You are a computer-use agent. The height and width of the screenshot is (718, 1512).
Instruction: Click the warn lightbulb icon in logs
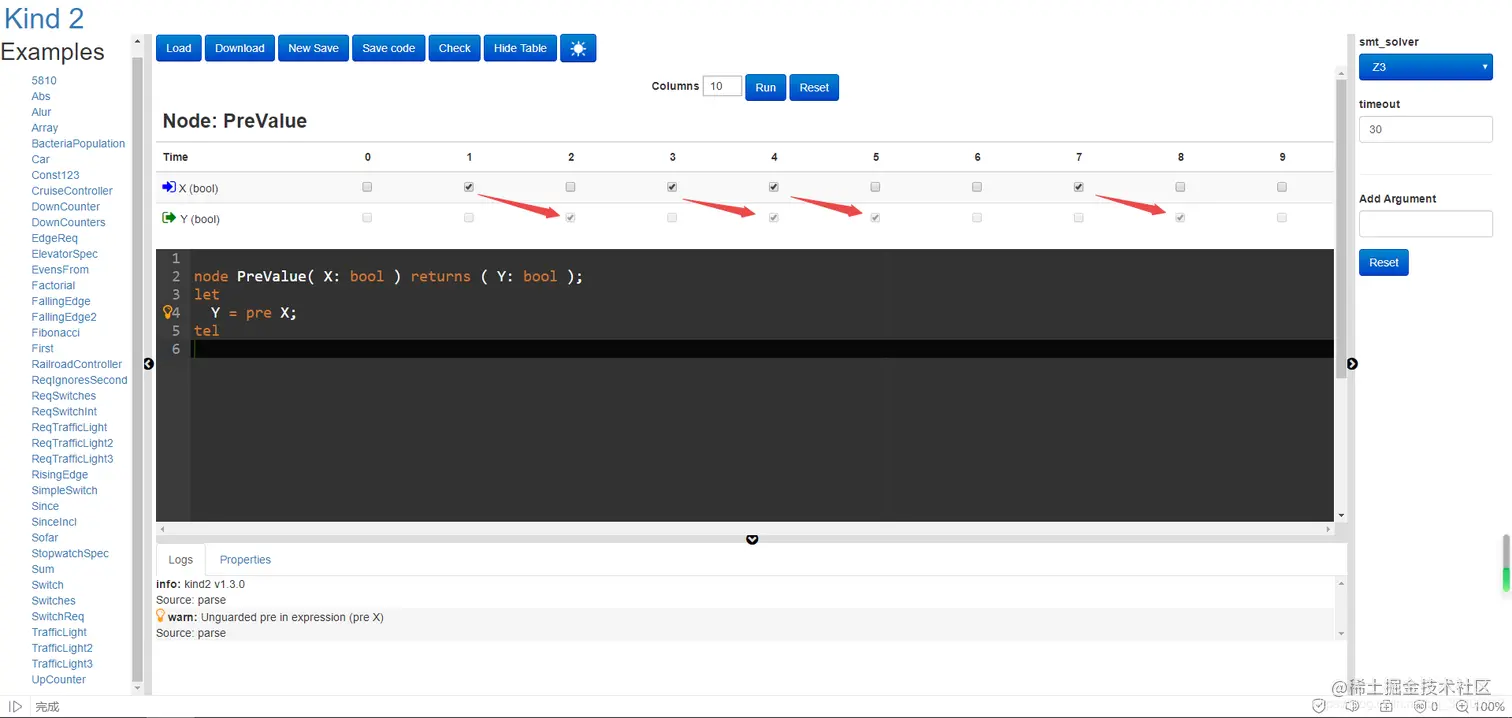[x=160, y=616]
